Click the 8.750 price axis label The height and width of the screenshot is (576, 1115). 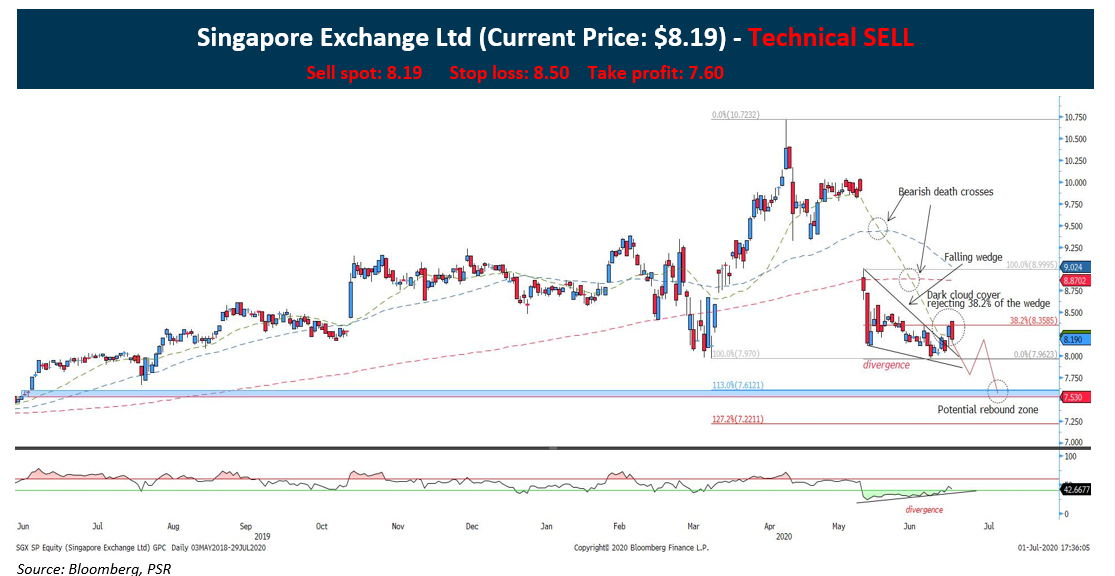tap(1076, 292)
